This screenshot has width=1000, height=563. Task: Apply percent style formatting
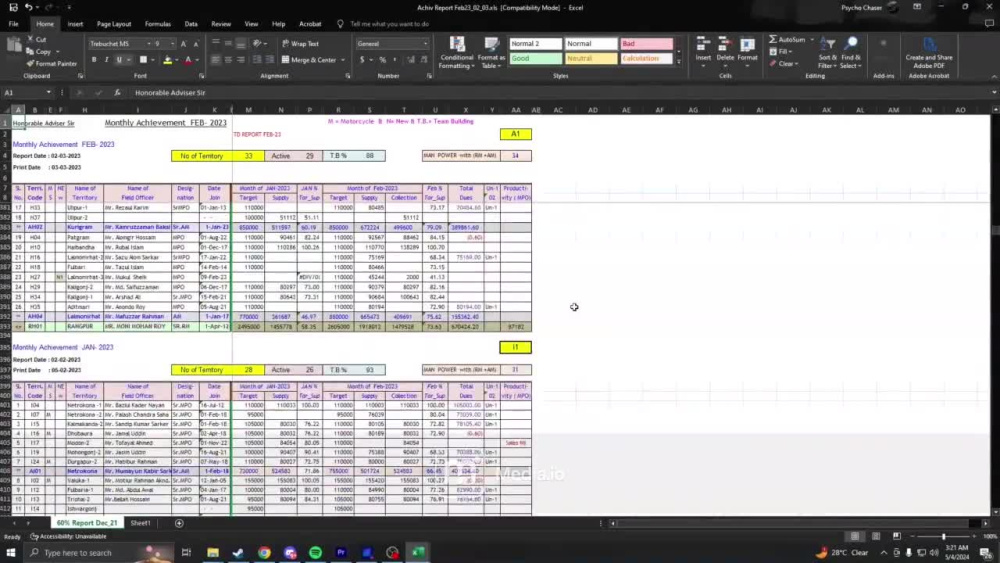click(383, 60)
